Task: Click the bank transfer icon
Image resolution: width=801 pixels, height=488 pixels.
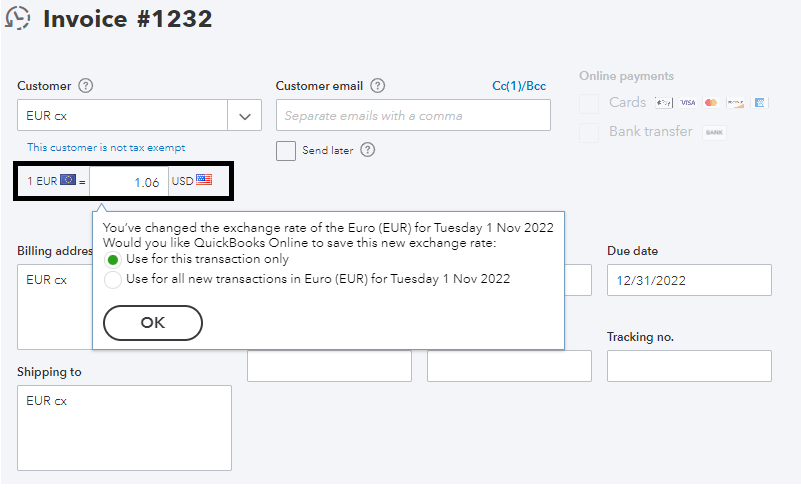Action: (x=714, y=132)
